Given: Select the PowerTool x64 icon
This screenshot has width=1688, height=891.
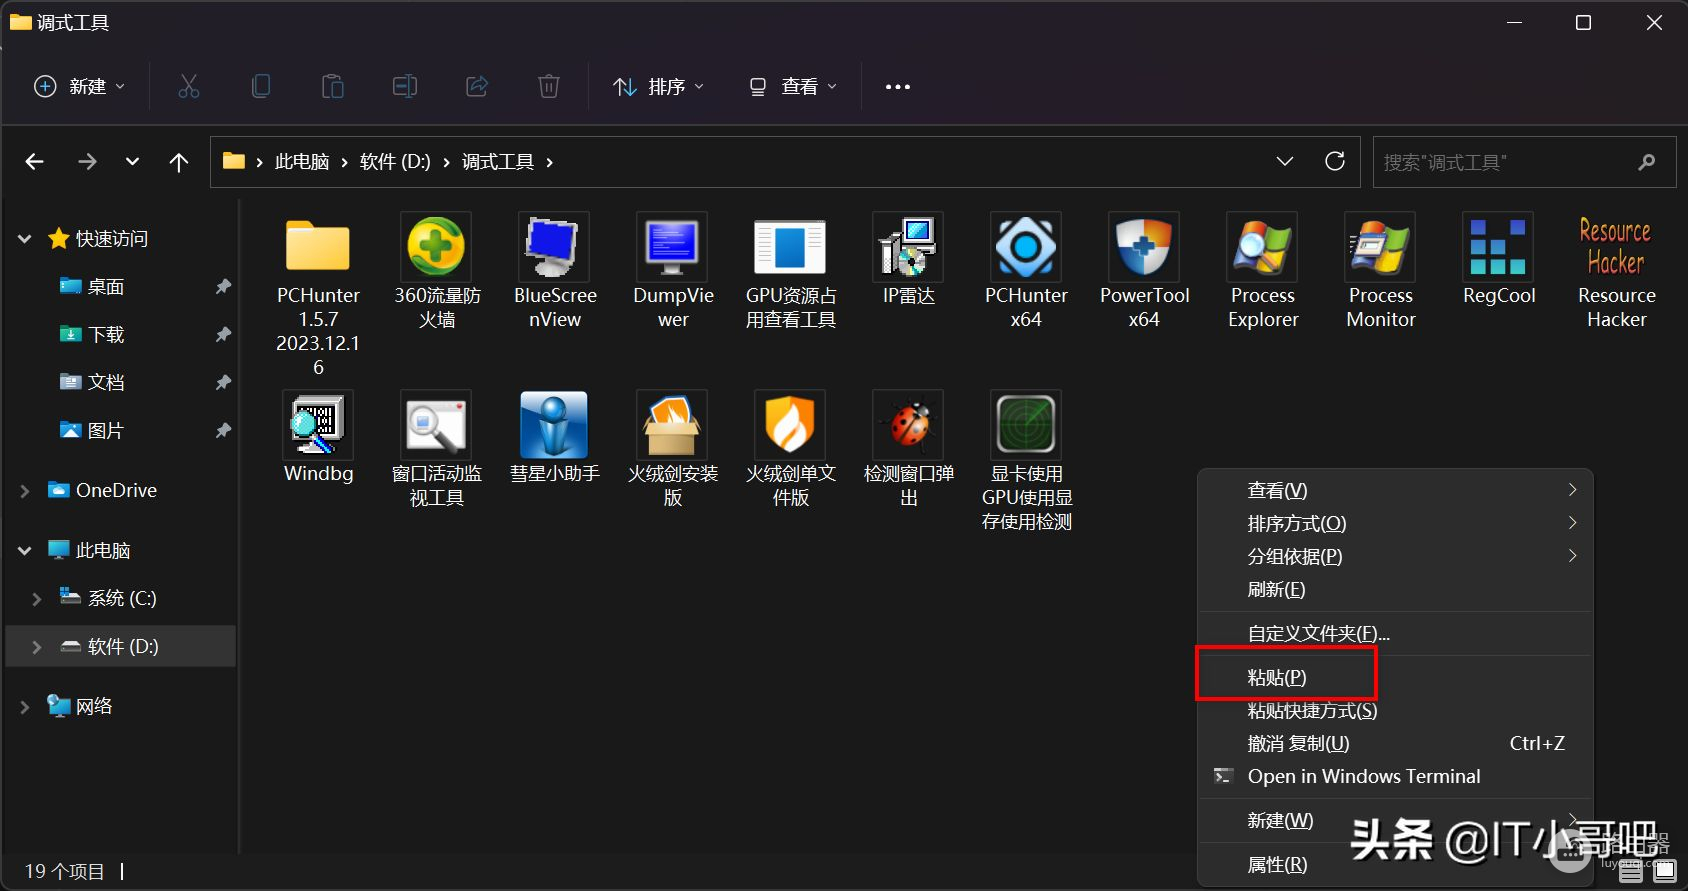Looking at the screenshot, I should [1144, 248].
